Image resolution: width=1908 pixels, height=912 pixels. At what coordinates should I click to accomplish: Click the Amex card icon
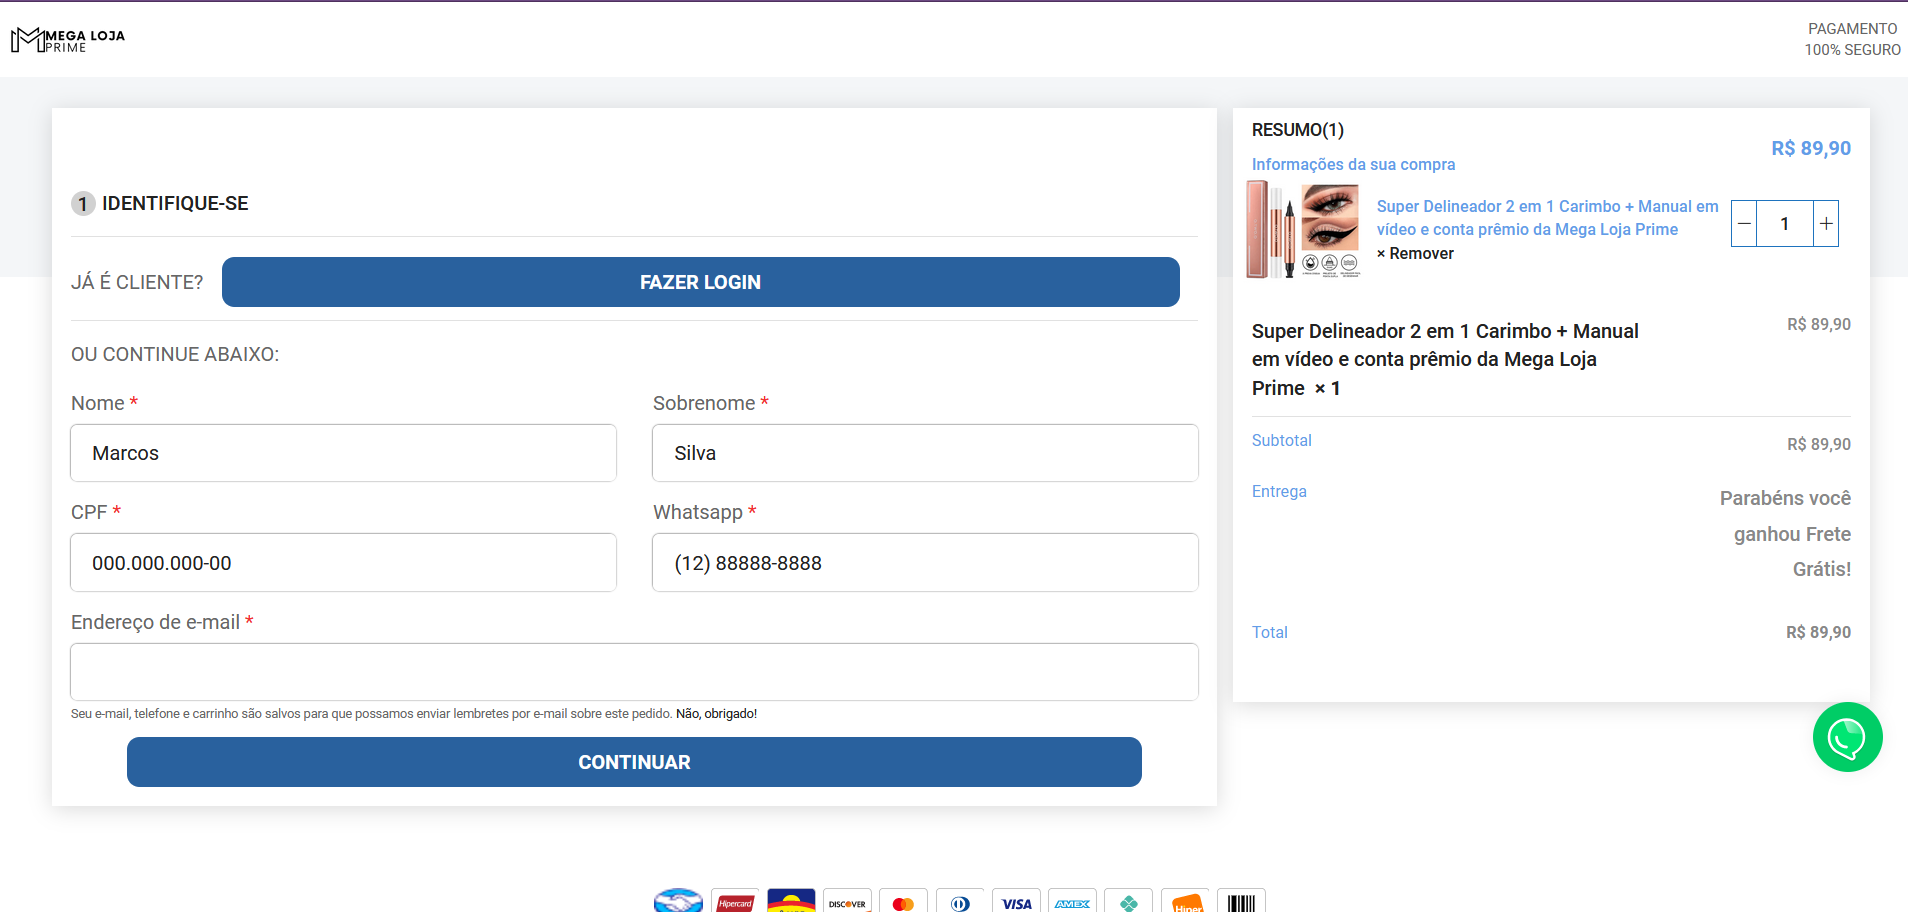tap(1072, 902)
